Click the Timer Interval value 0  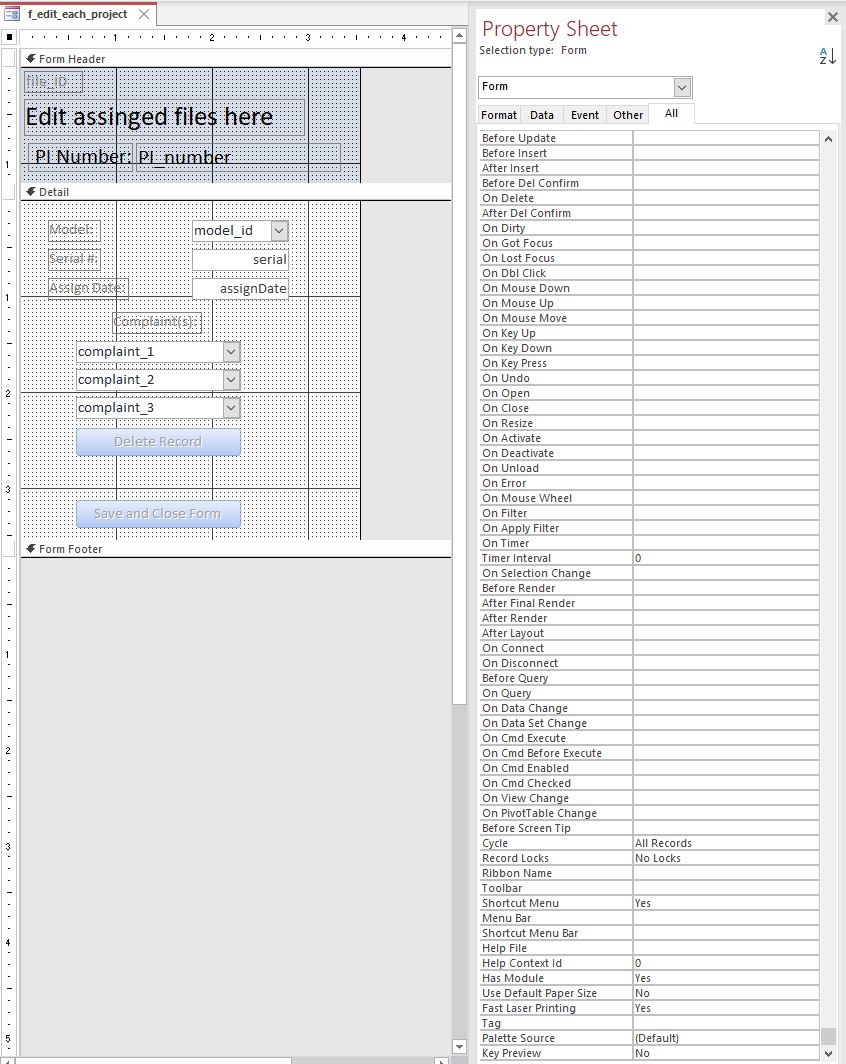(x=725, y=558)
